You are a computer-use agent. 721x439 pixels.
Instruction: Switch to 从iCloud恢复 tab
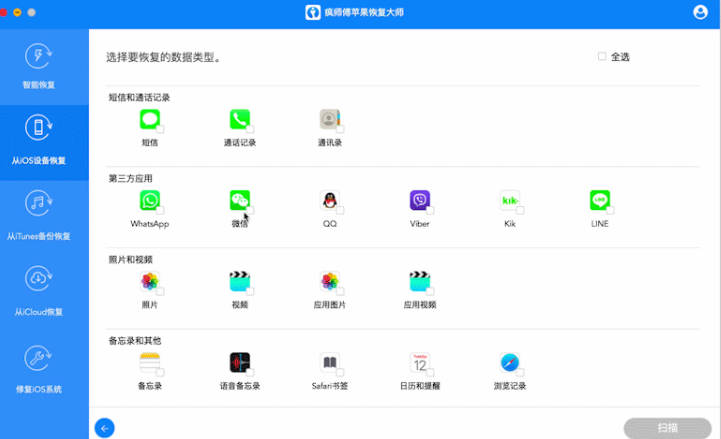(x=44, y=294)
